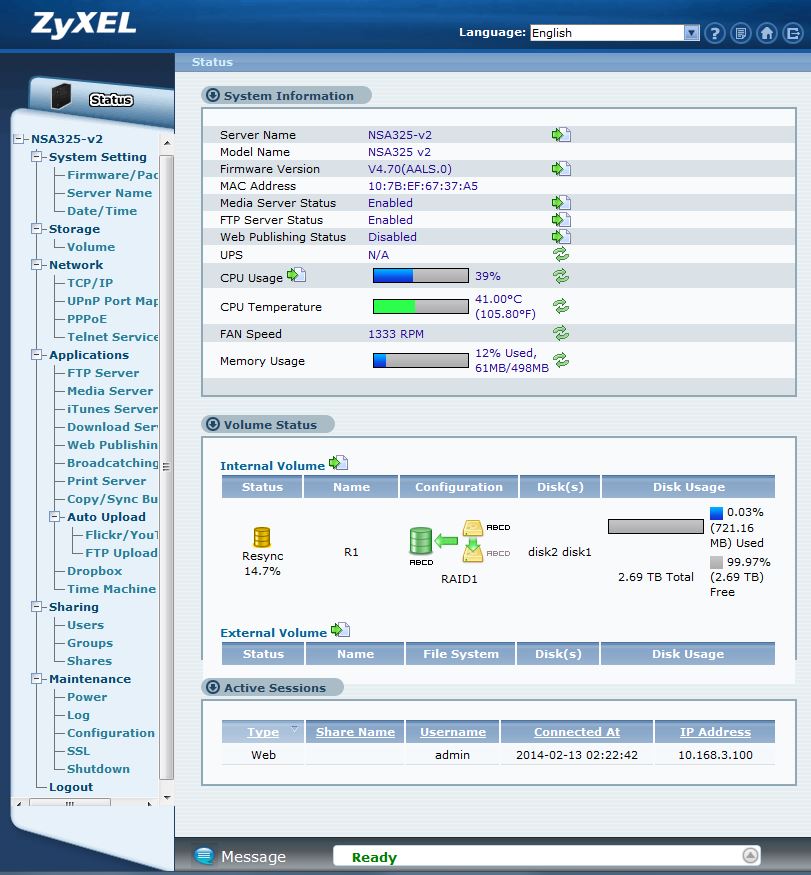Collapse the Sharing tree node toggle
This screenshot has height=875, width=811.
click(37, 607)
